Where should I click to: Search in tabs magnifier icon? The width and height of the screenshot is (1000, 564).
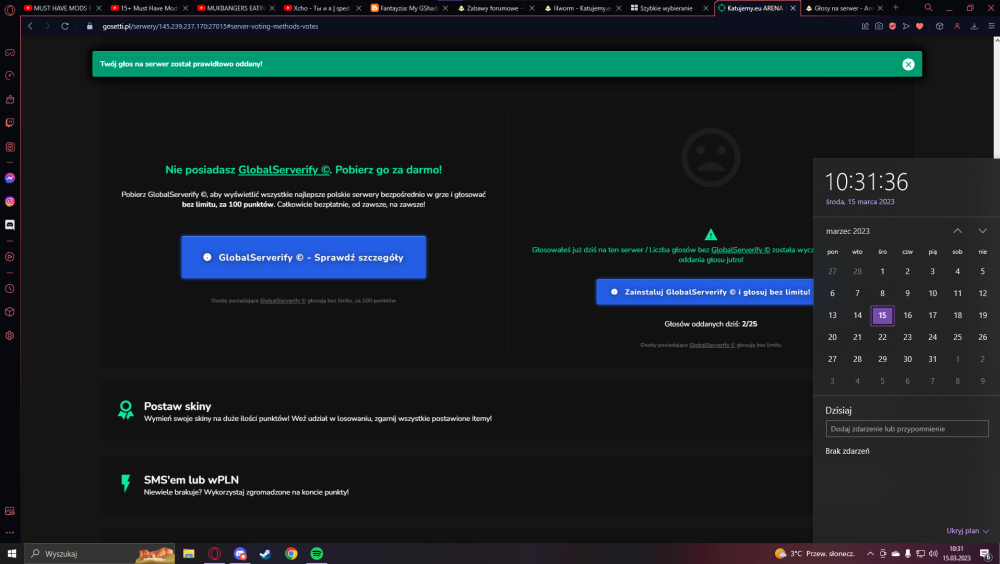click(928, 8)
